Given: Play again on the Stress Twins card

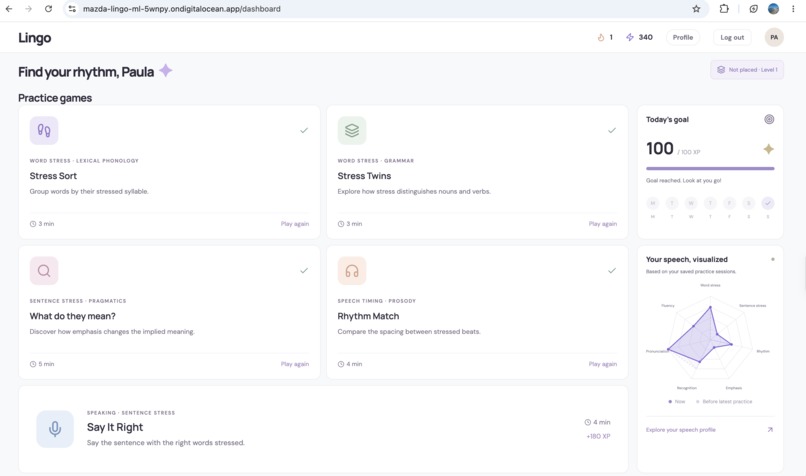Looking at the screenshot, I should coord(602,224).
